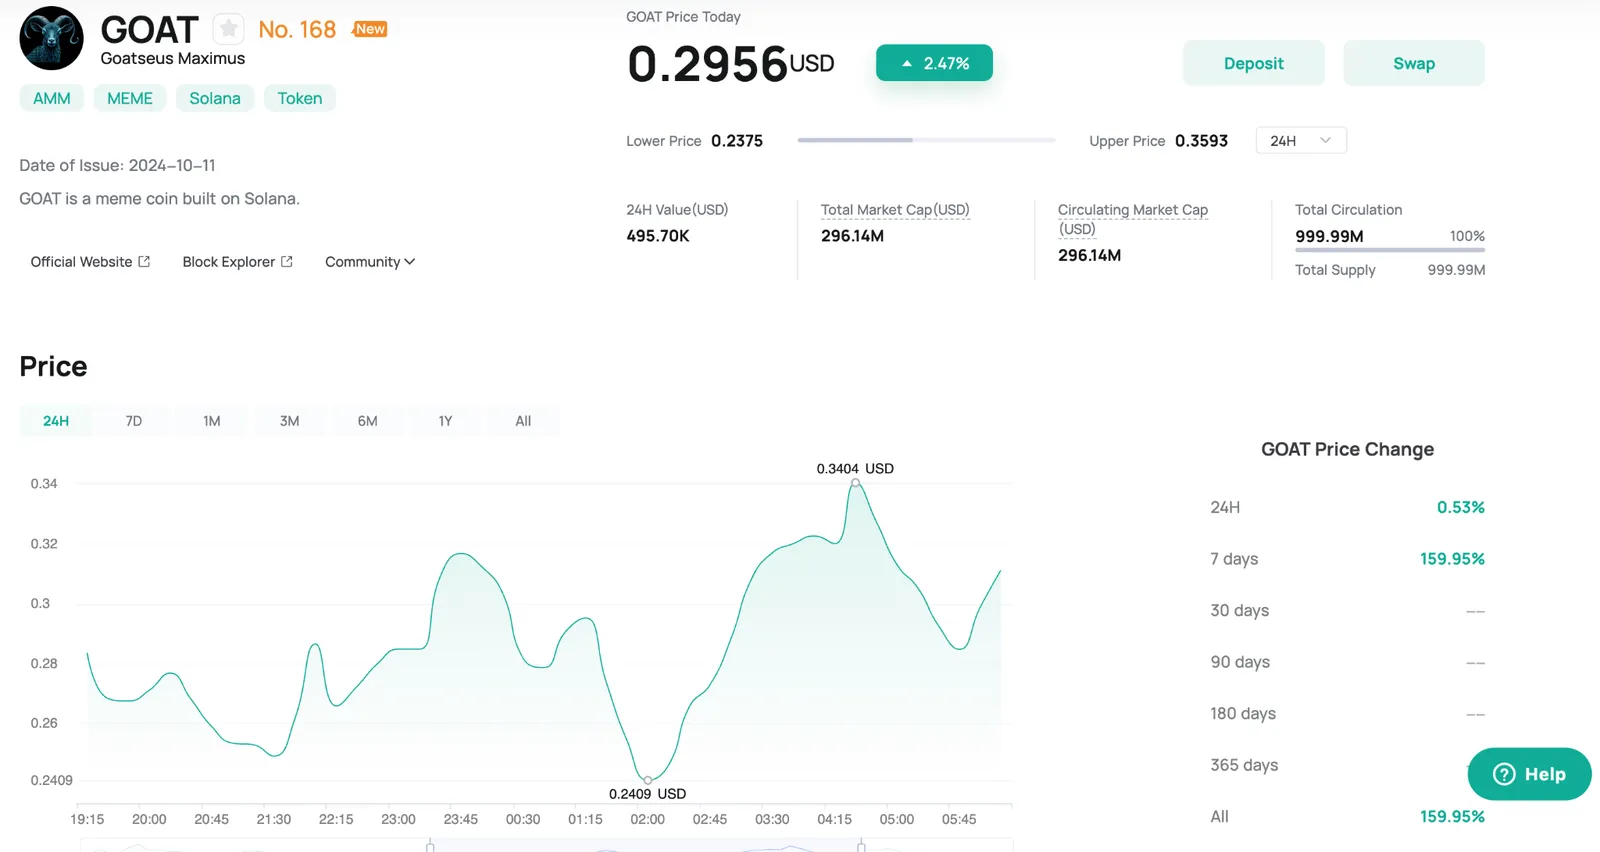Click the No. 168 rank text

tap(297, 30)
